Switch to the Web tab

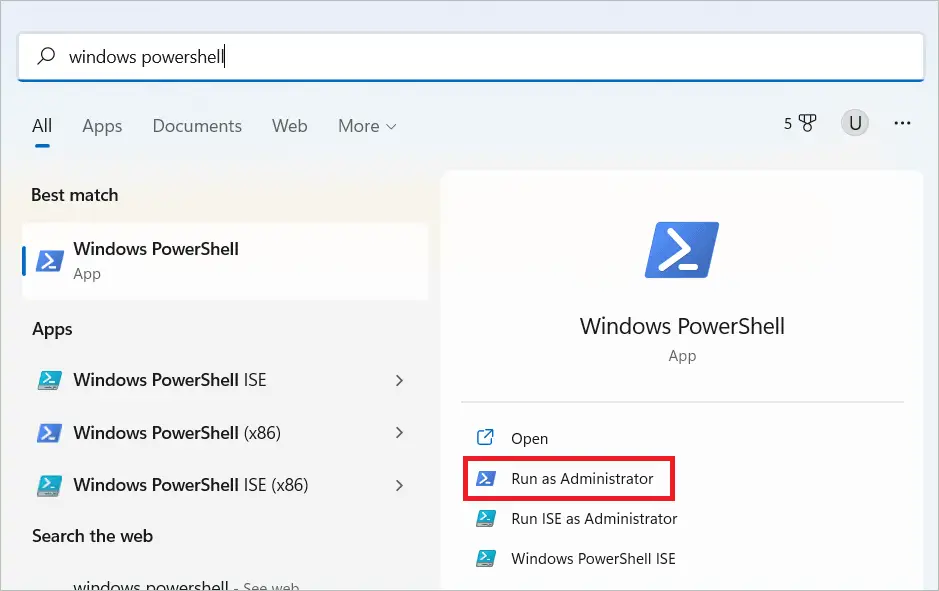289,126
